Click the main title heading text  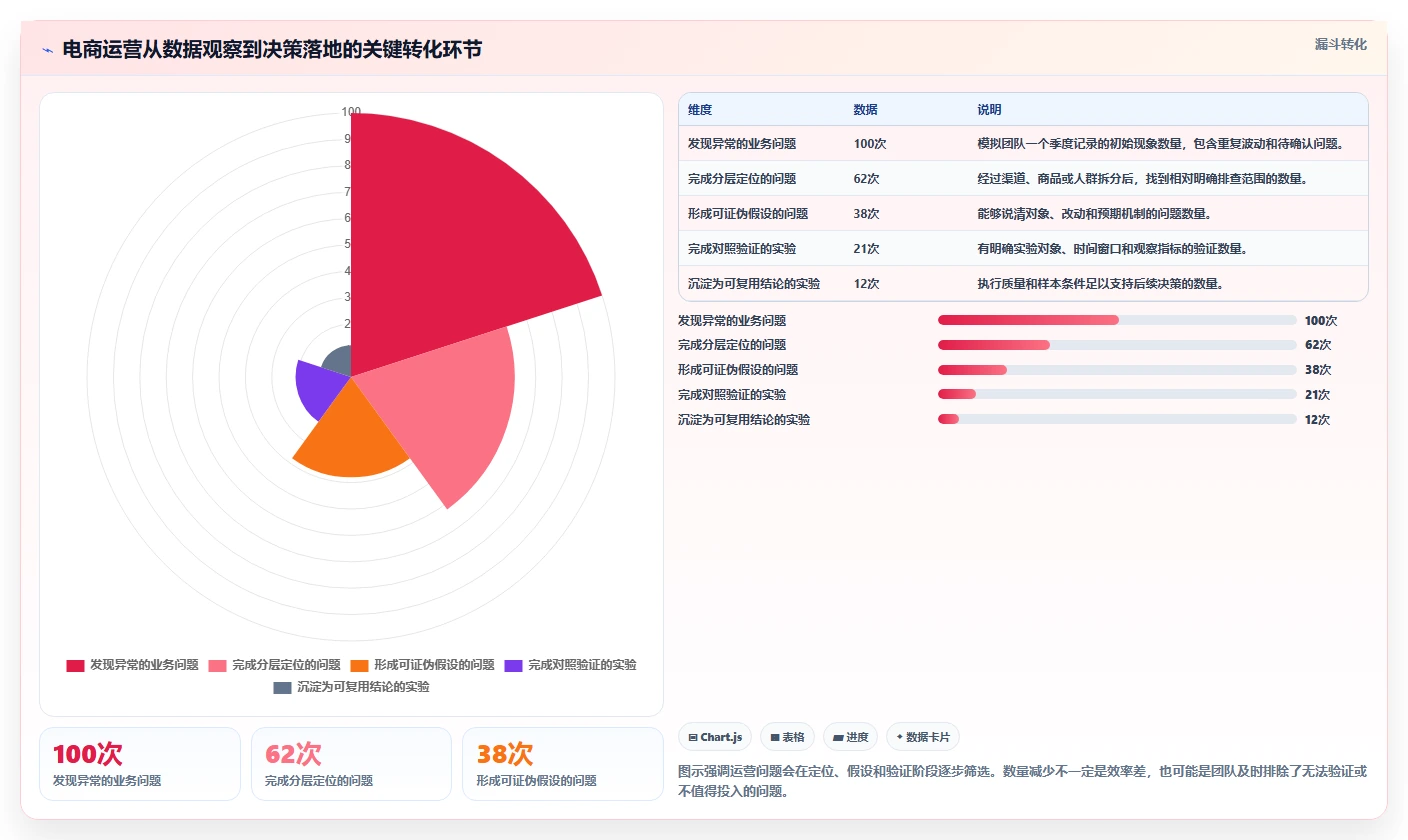(x=272, y=50)
